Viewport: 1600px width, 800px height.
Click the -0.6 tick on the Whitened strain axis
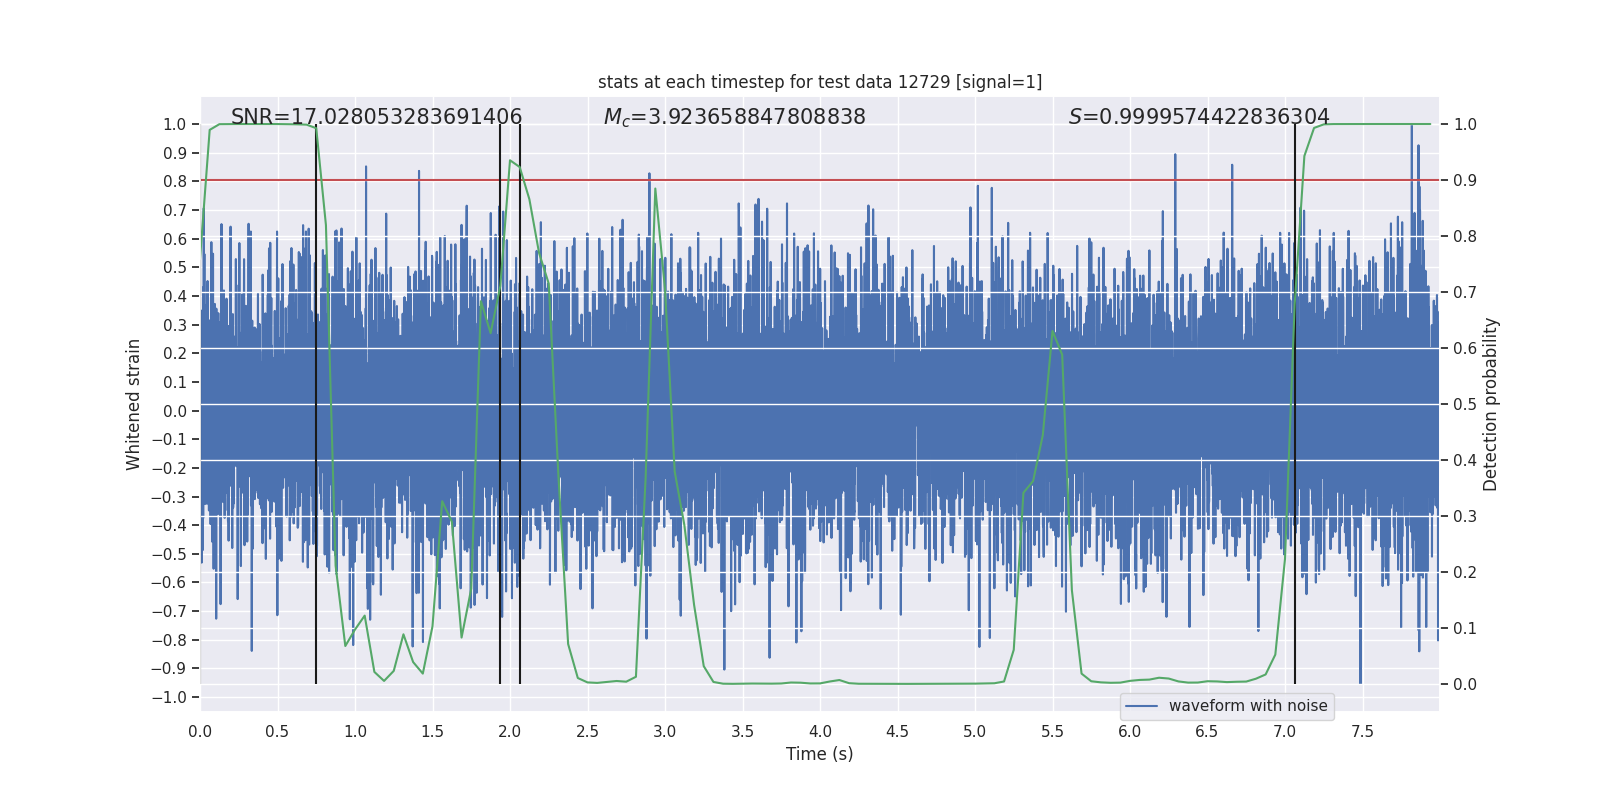tap(169, 582)
